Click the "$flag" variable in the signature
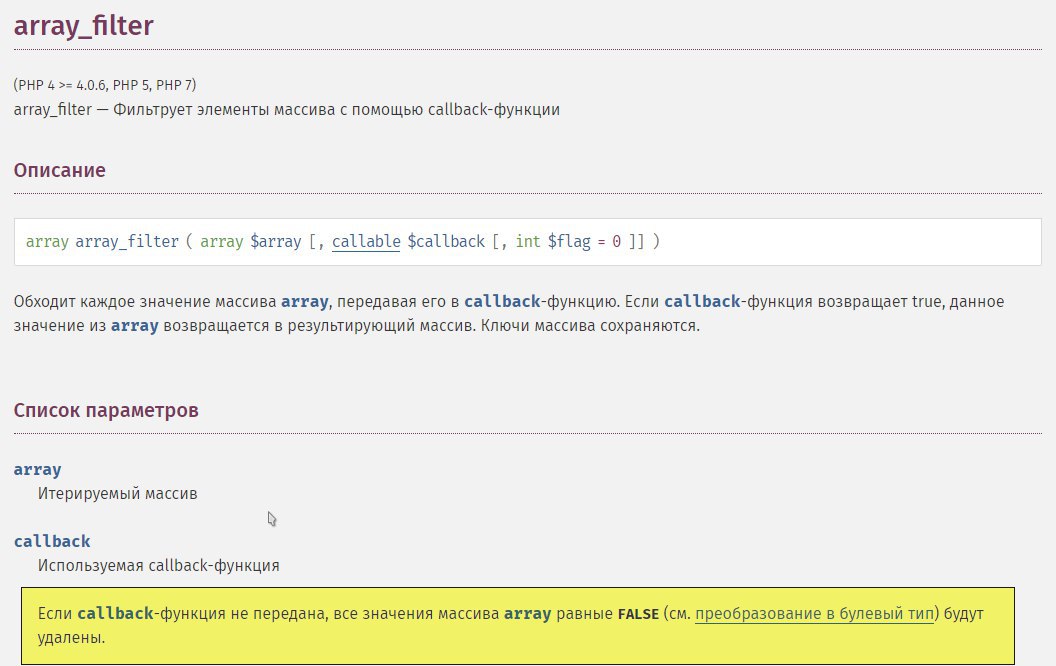The width and height of the screenshot is (1056, 666). 569,241
